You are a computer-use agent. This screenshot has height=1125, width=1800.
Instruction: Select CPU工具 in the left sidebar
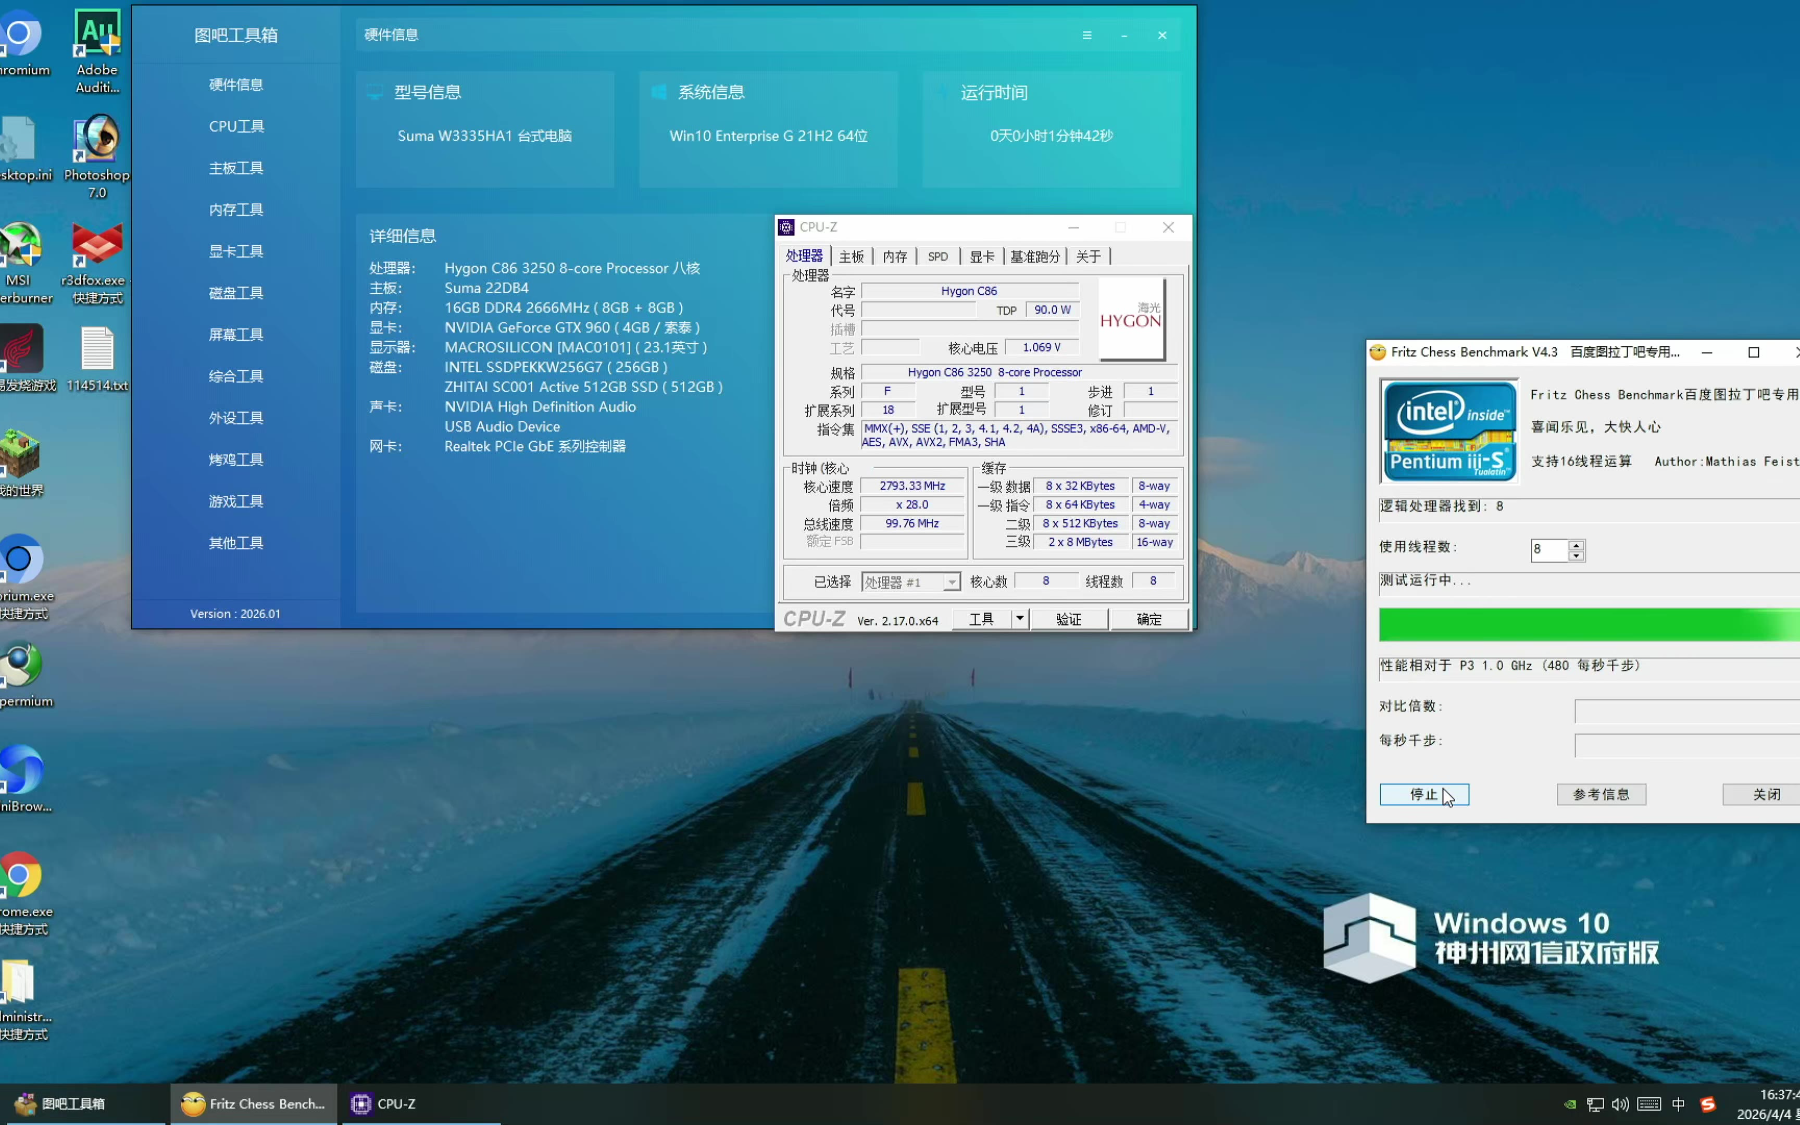236,127
